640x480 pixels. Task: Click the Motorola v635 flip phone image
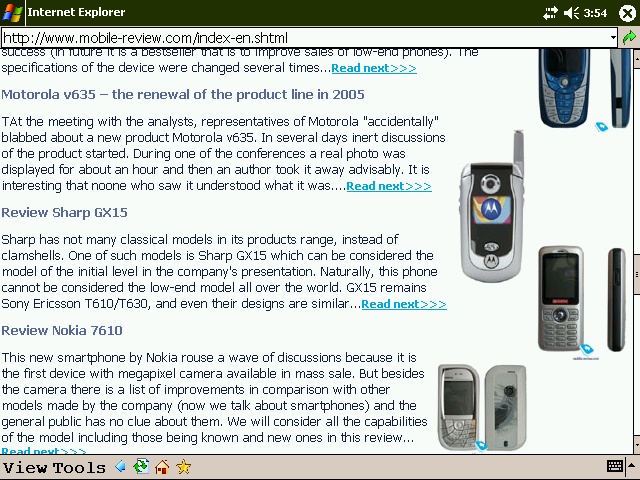tap(492, 207)
